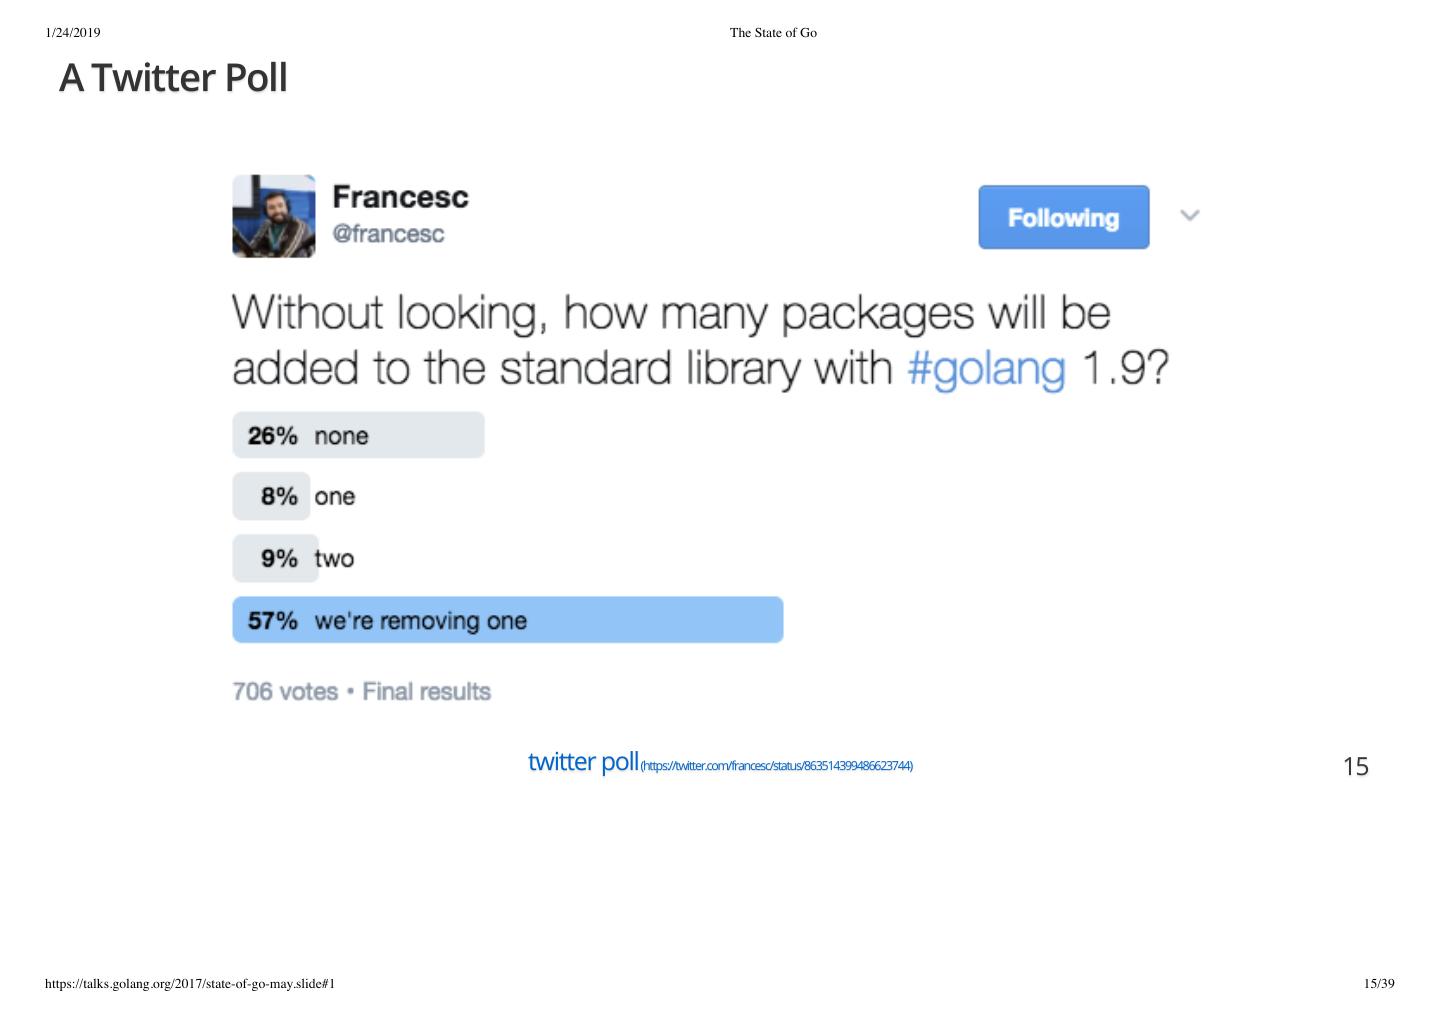Click the 15/39 page counter
Viewport: 1440px width, 1018px height.
click(1378, 984)
